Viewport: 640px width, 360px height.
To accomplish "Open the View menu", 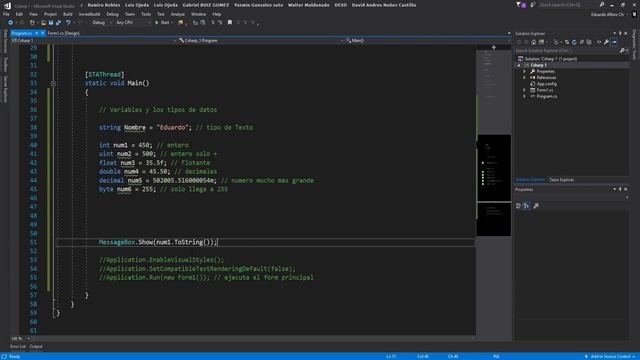I will tap(33, 14).
